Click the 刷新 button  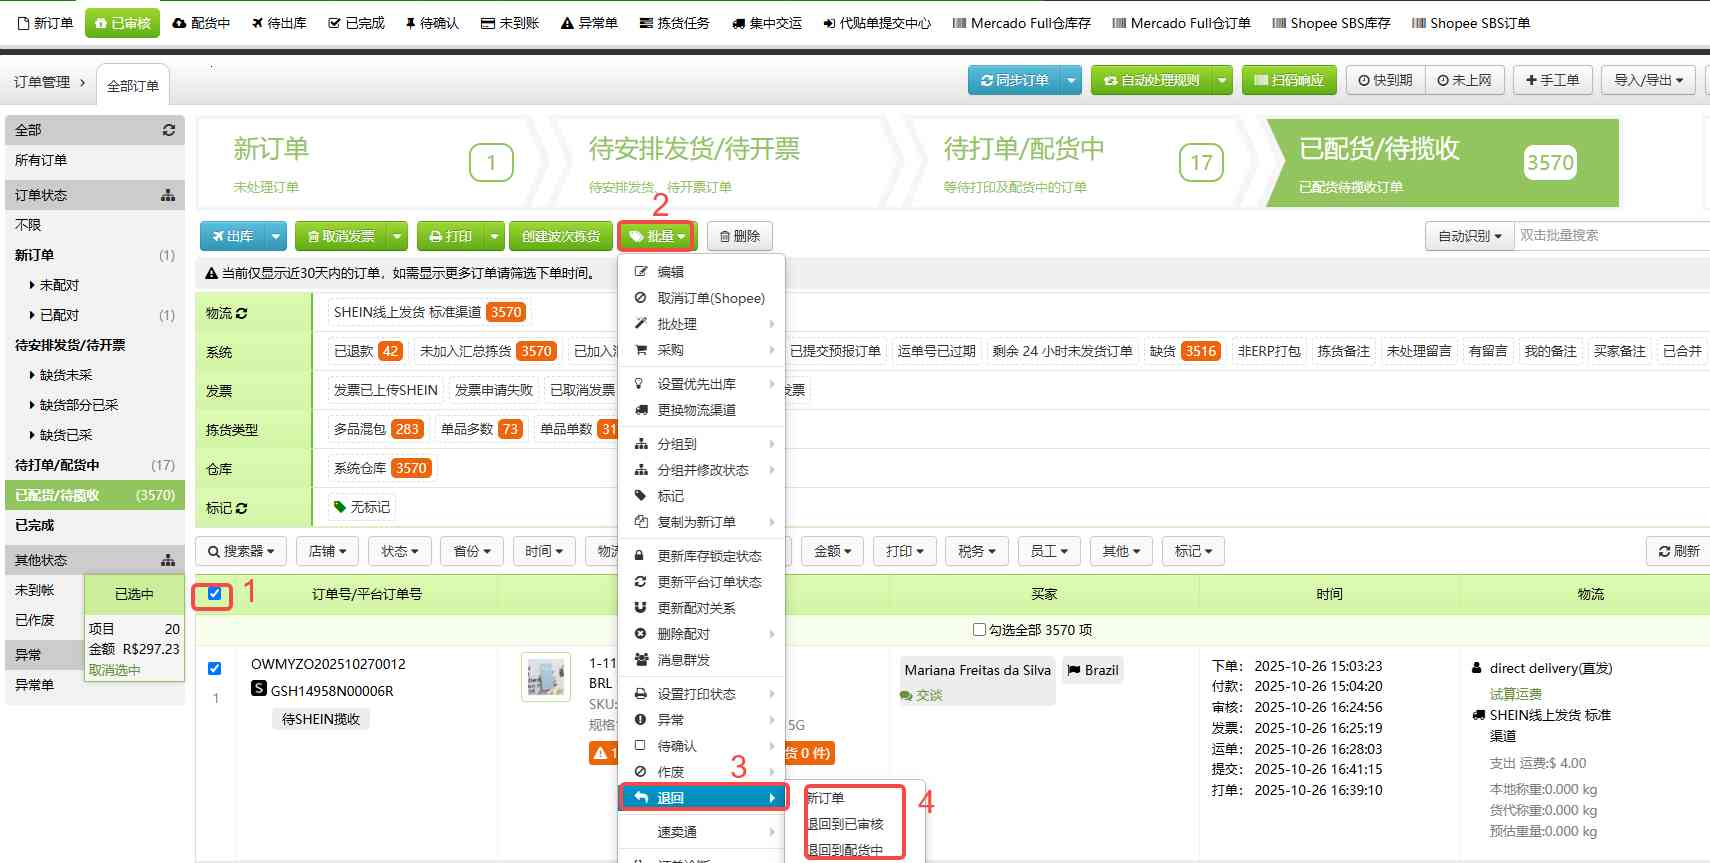tap(1679, 551)
